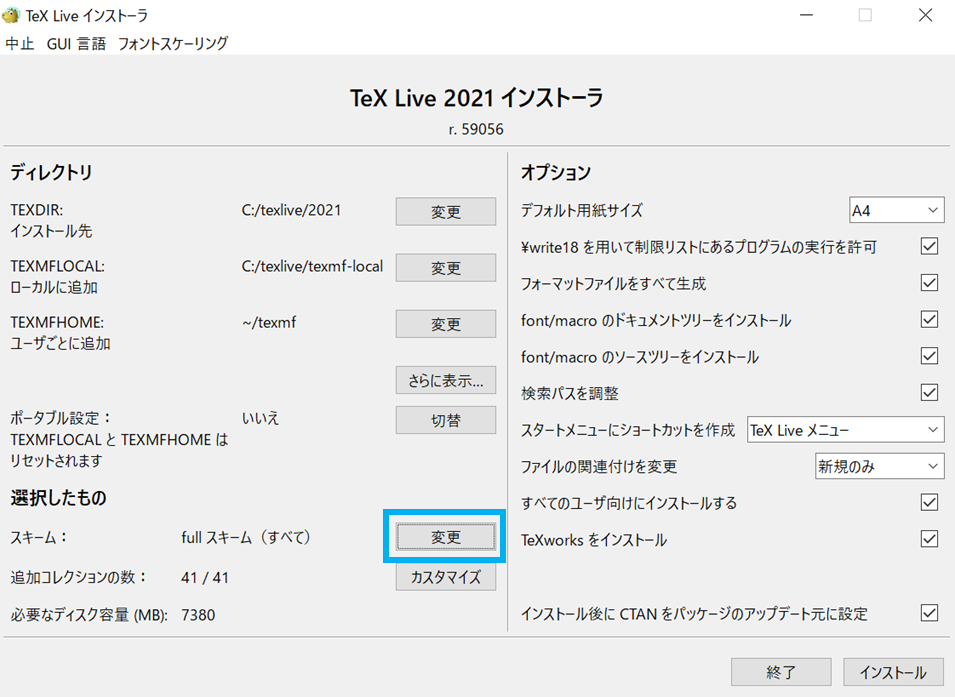This screenshot has height=697, width=955.
Task: Toggle portable setup with the 切替 button
Action: (445, 419)
